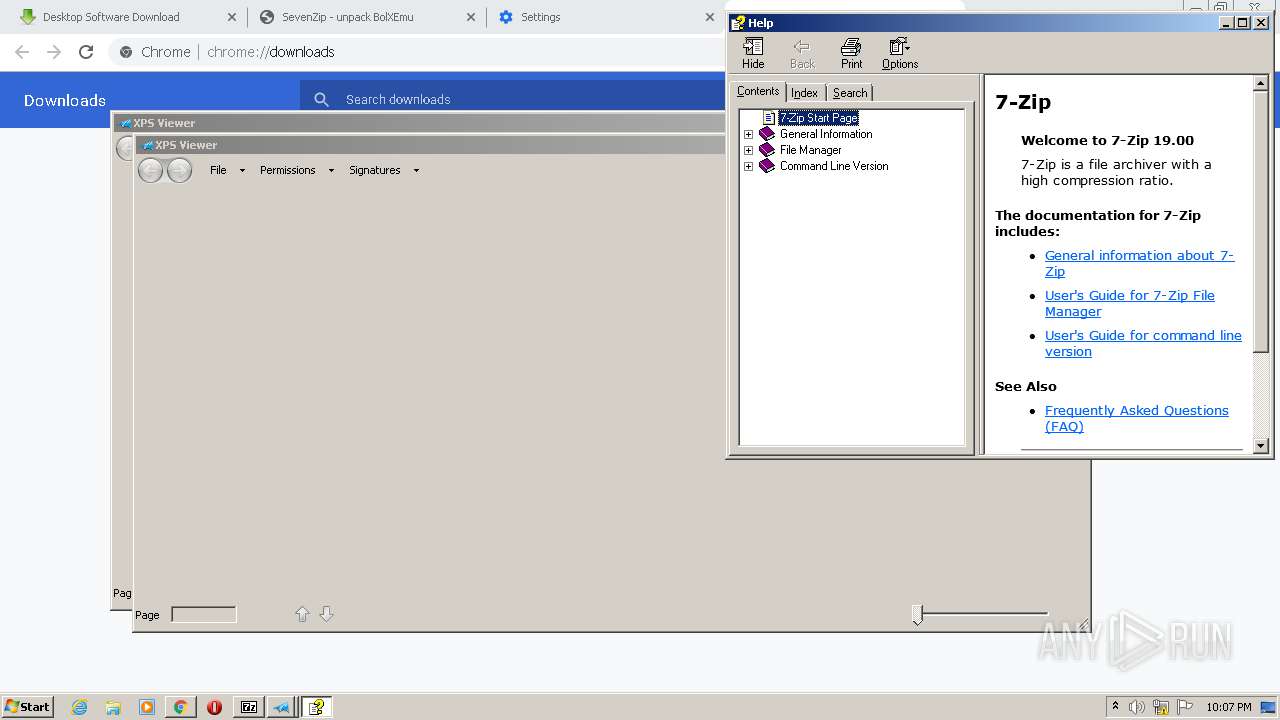
Task: Select the 7-Zip Start Page tree item
Action: pos(818,118)
